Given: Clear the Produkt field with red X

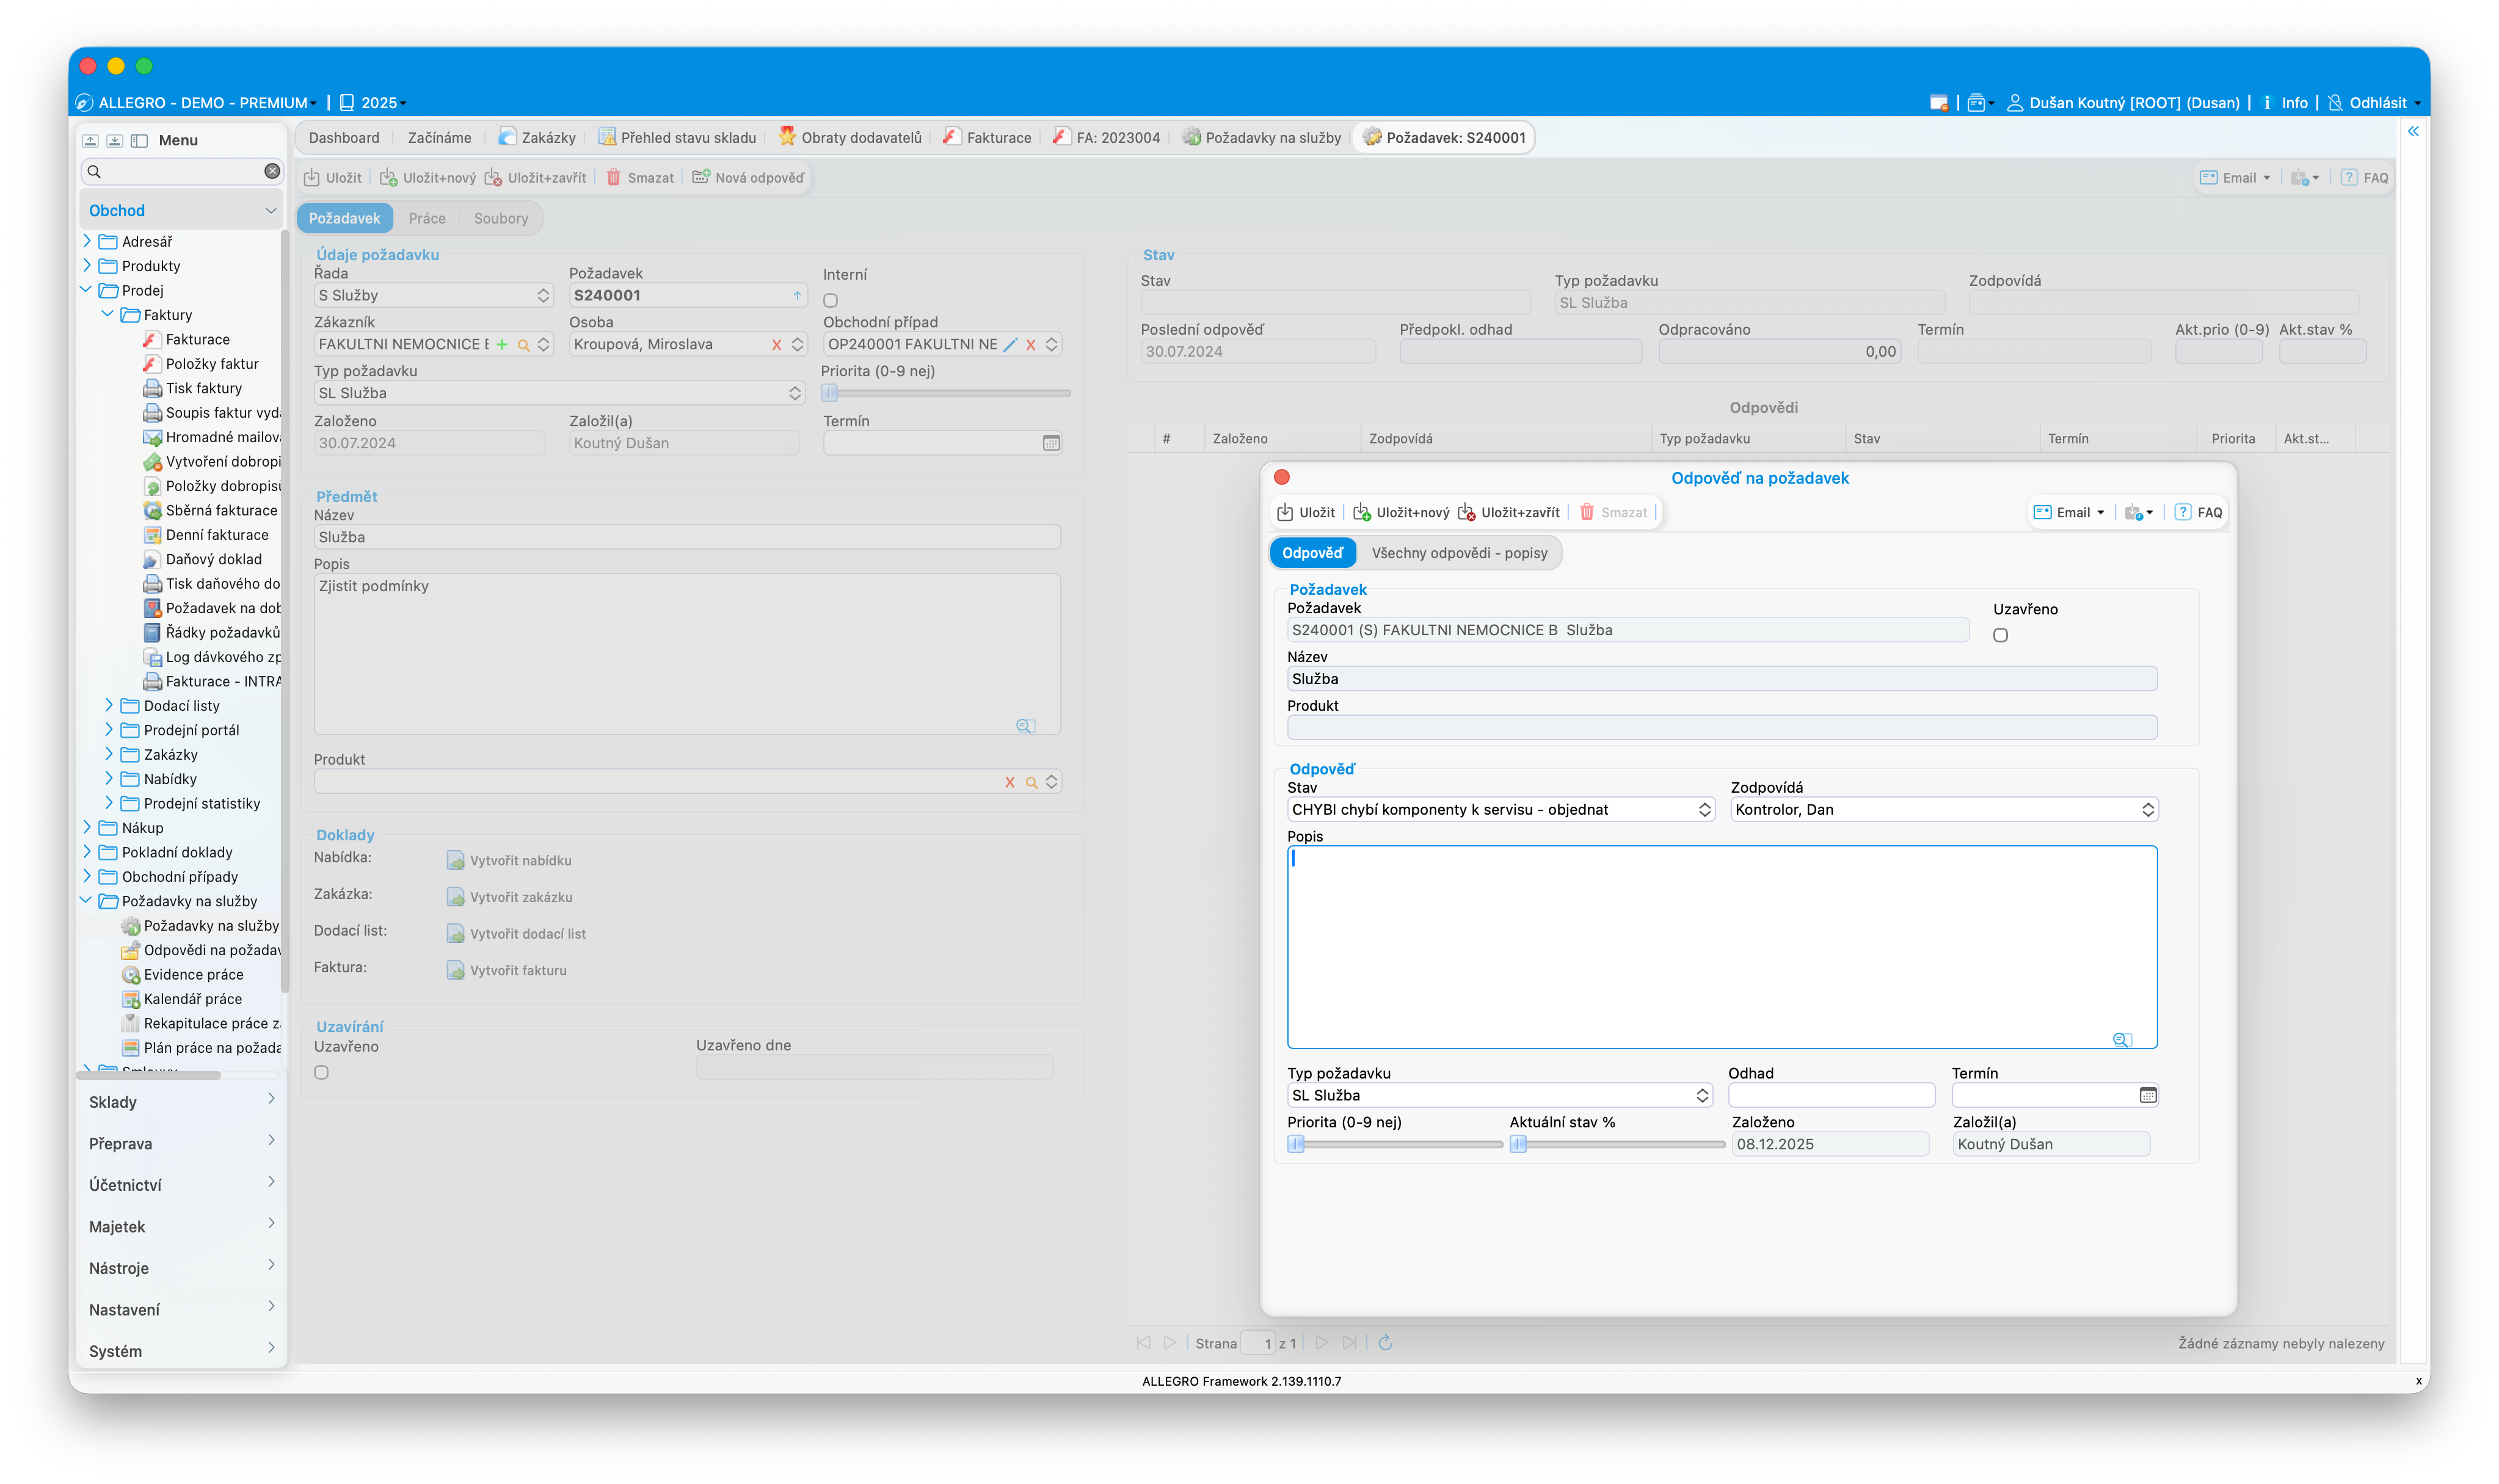Looking at the screenshot, I should pos(1009,782).
